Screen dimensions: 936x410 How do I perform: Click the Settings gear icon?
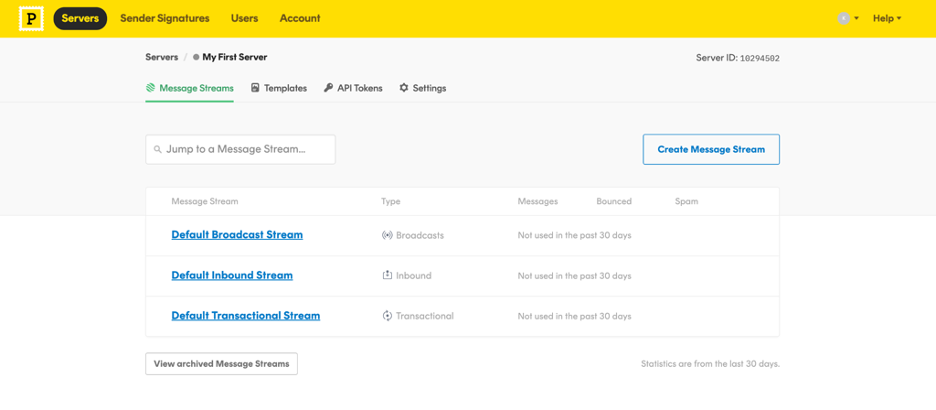point(404,88)
